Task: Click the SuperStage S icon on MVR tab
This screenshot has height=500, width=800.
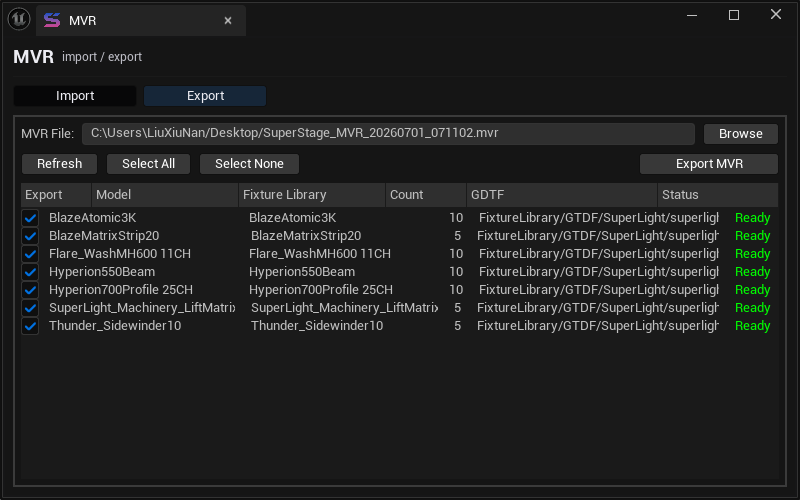Action: pos(52,20)
